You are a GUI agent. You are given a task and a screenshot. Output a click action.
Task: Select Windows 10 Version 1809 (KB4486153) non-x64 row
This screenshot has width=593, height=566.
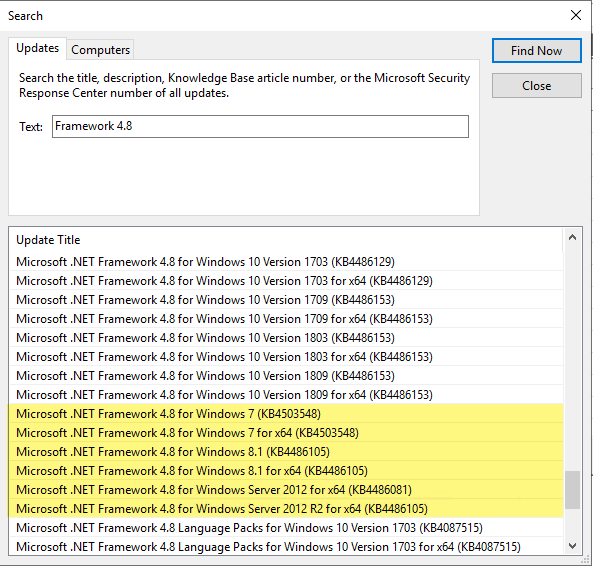[x=286, y=375]
